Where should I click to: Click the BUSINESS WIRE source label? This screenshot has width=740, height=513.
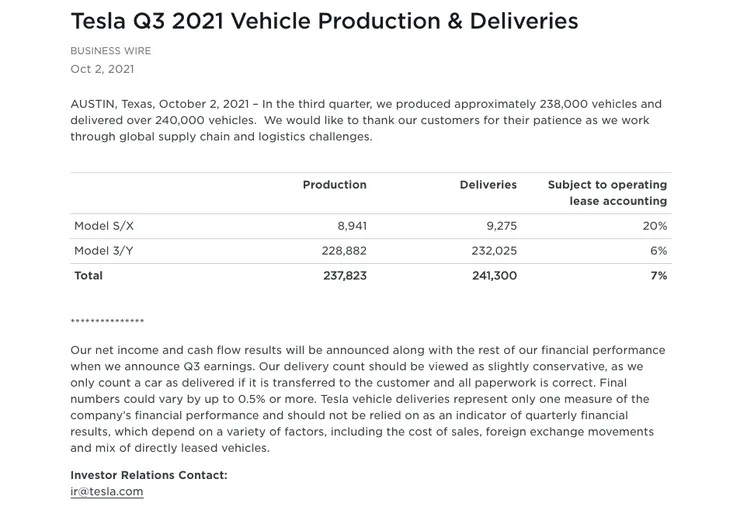pyautogui.click(x=110, y=51)
